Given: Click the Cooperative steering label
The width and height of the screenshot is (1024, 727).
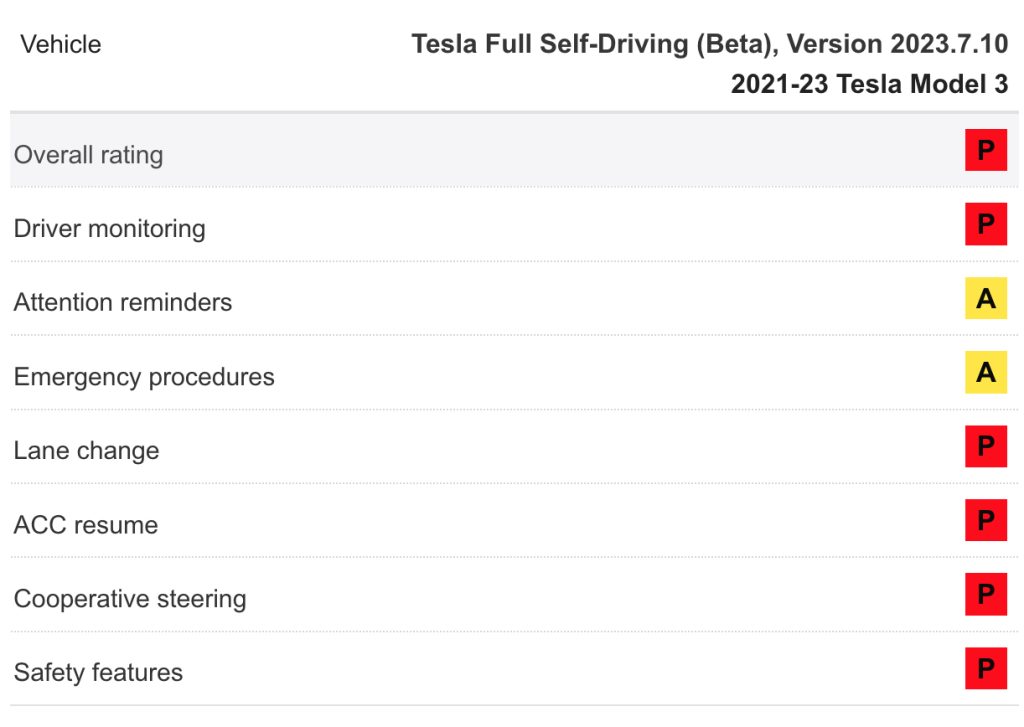Looking at the screenshot, I should [x=130, y=599].
